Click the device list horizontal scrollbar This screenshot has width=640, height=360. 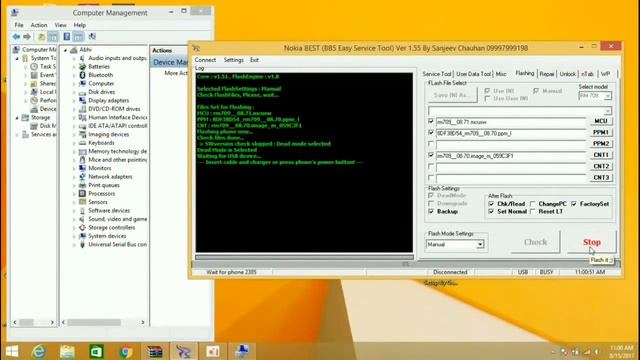[x=104, y=322]
